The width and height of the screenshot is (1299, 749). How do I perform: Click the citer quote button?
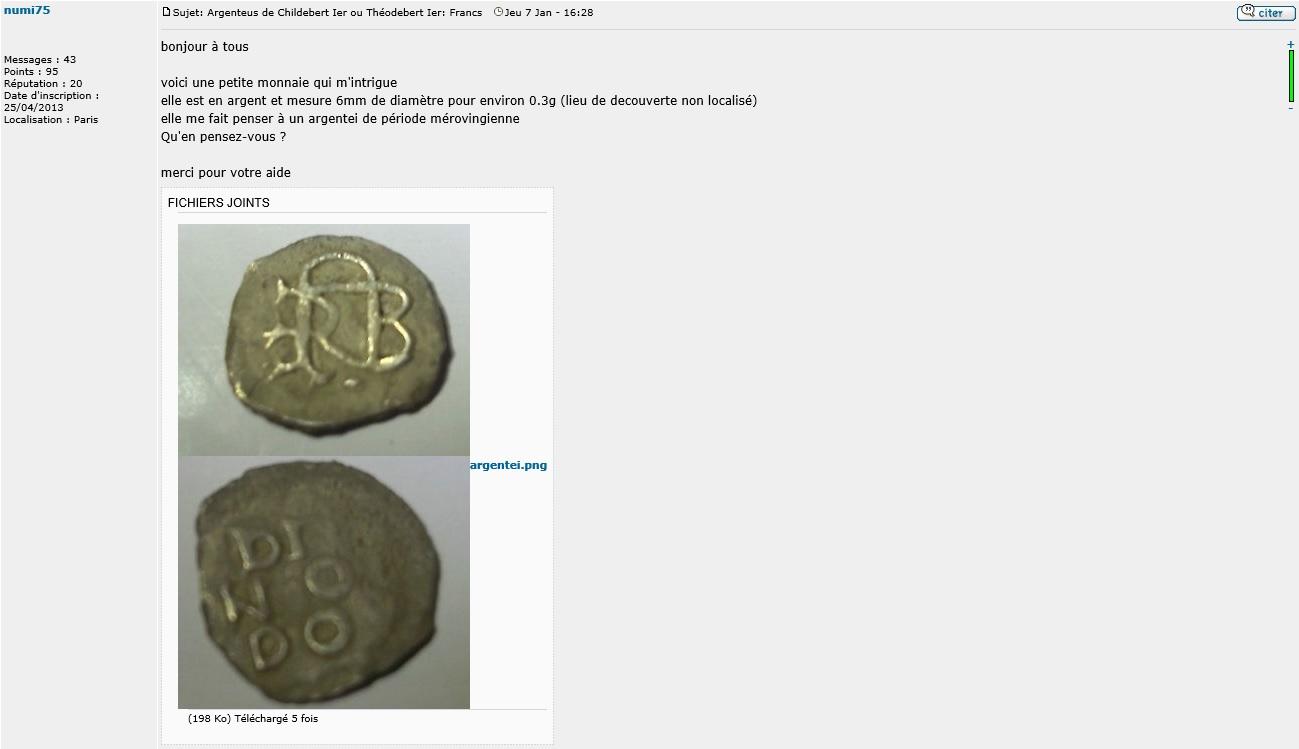point(1266,13)
